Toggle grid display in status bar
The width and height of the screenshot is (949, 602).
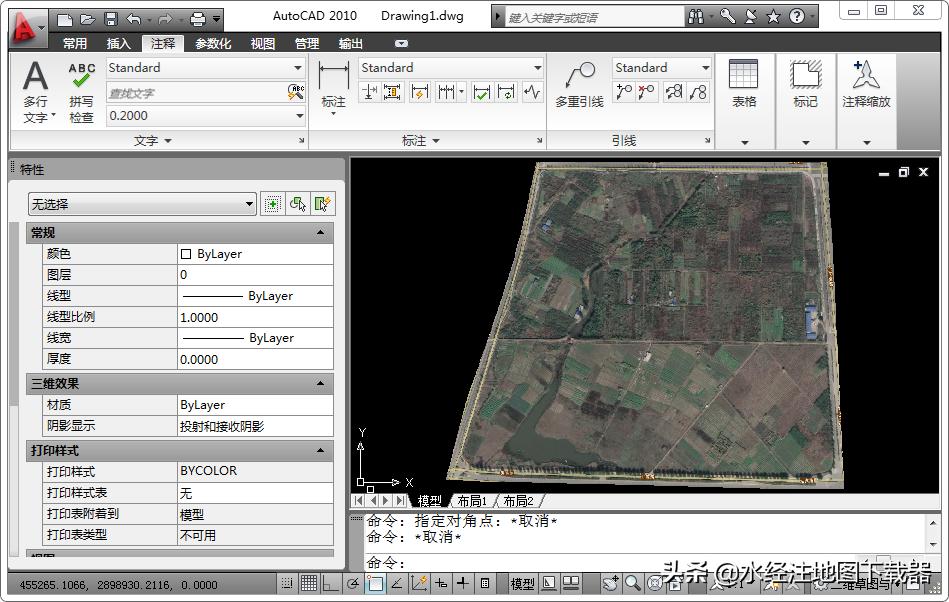point(309,583)
